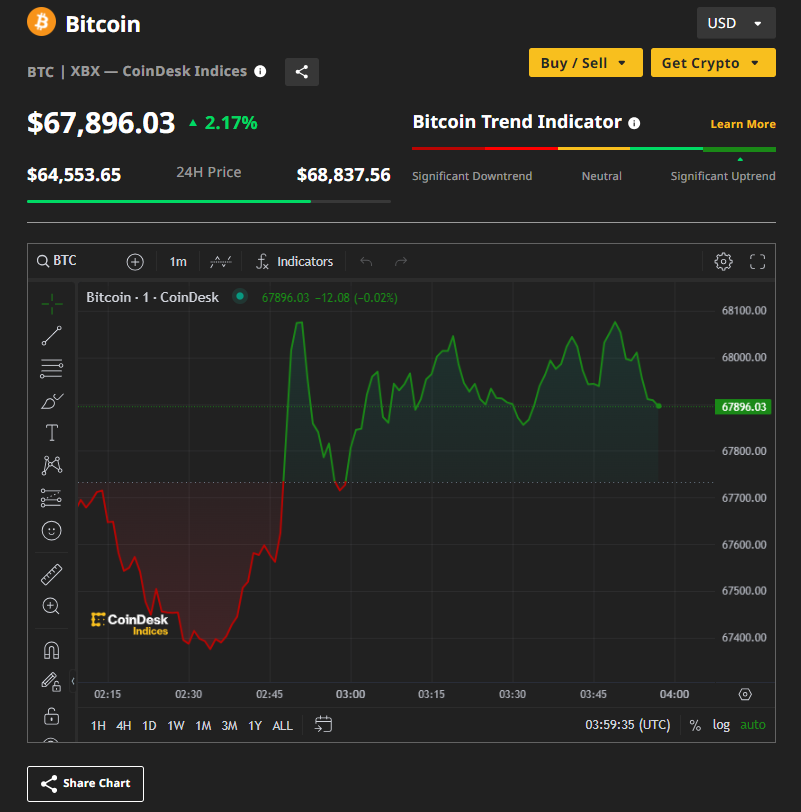Screen dimensions: 801x812
Task: Click the 24H low price $64,553.65
Action: [74, 175]
